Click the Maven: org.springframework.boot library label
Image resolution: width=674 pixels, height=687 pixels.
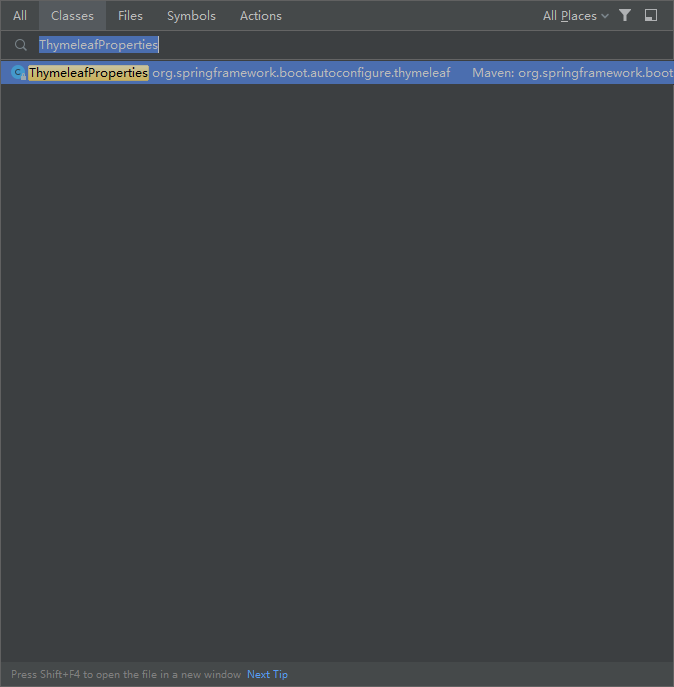click(572, 73)
